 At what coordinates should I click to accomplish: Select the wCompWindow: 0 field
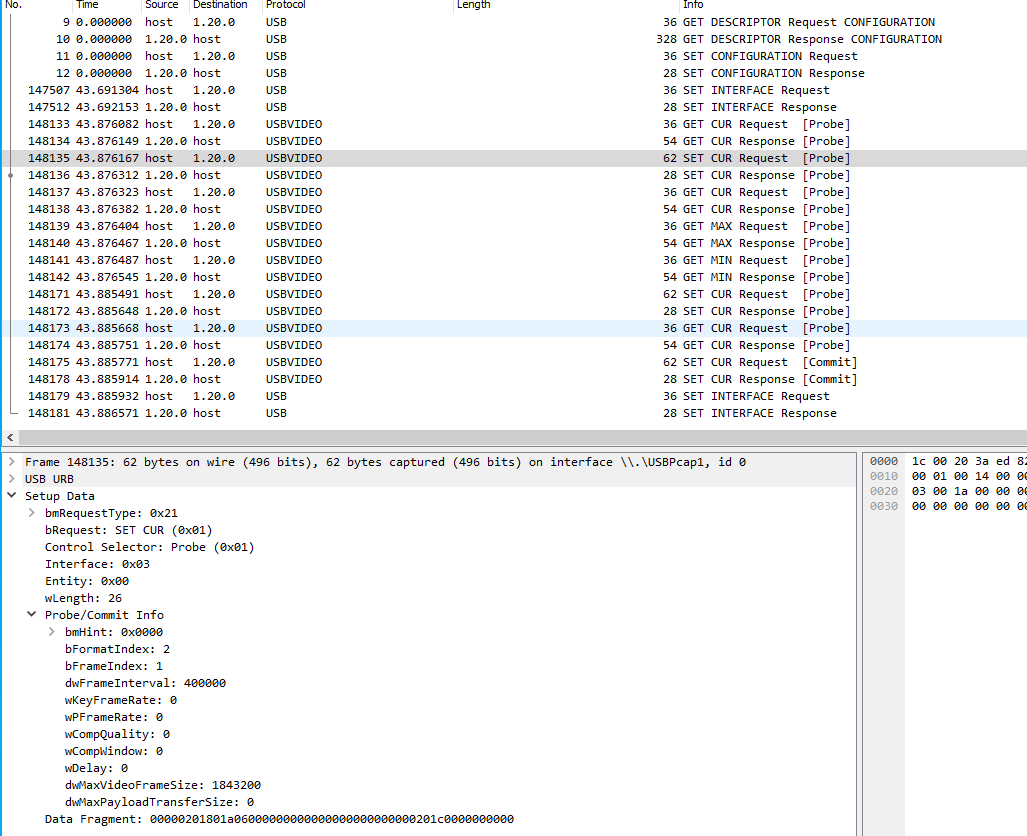coord(114,751)
